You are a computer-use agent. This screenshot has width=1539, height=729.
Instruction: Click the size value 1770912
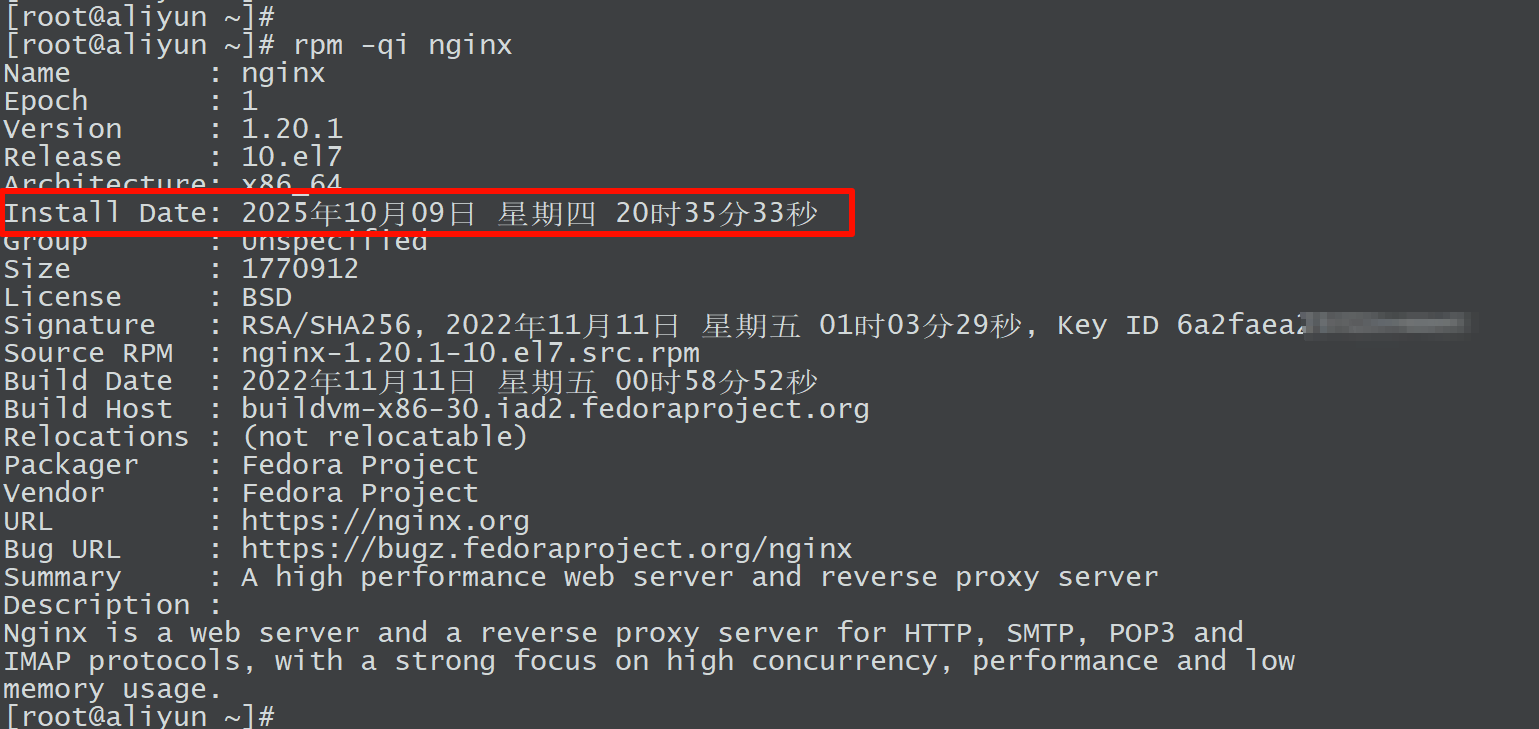point(300,269)
